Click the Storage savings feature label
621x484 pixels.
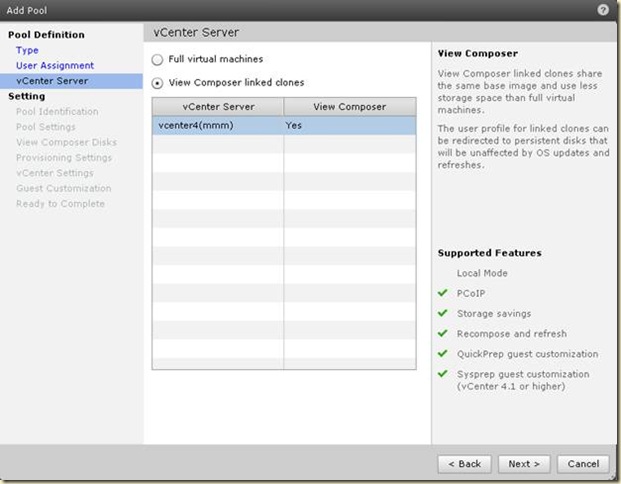tap(494, 314)
